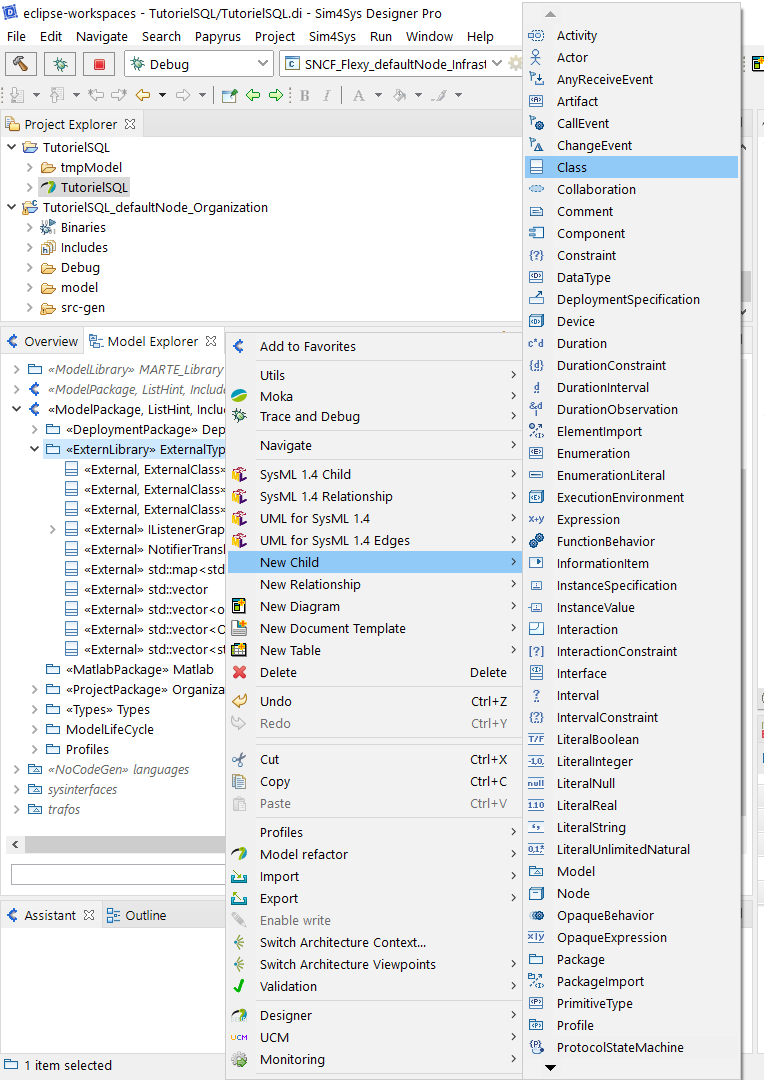This screenshot has width=764, height=1080.
Task: Click the green forward arrow toolbar icon
Action: (x=276, y=95)
